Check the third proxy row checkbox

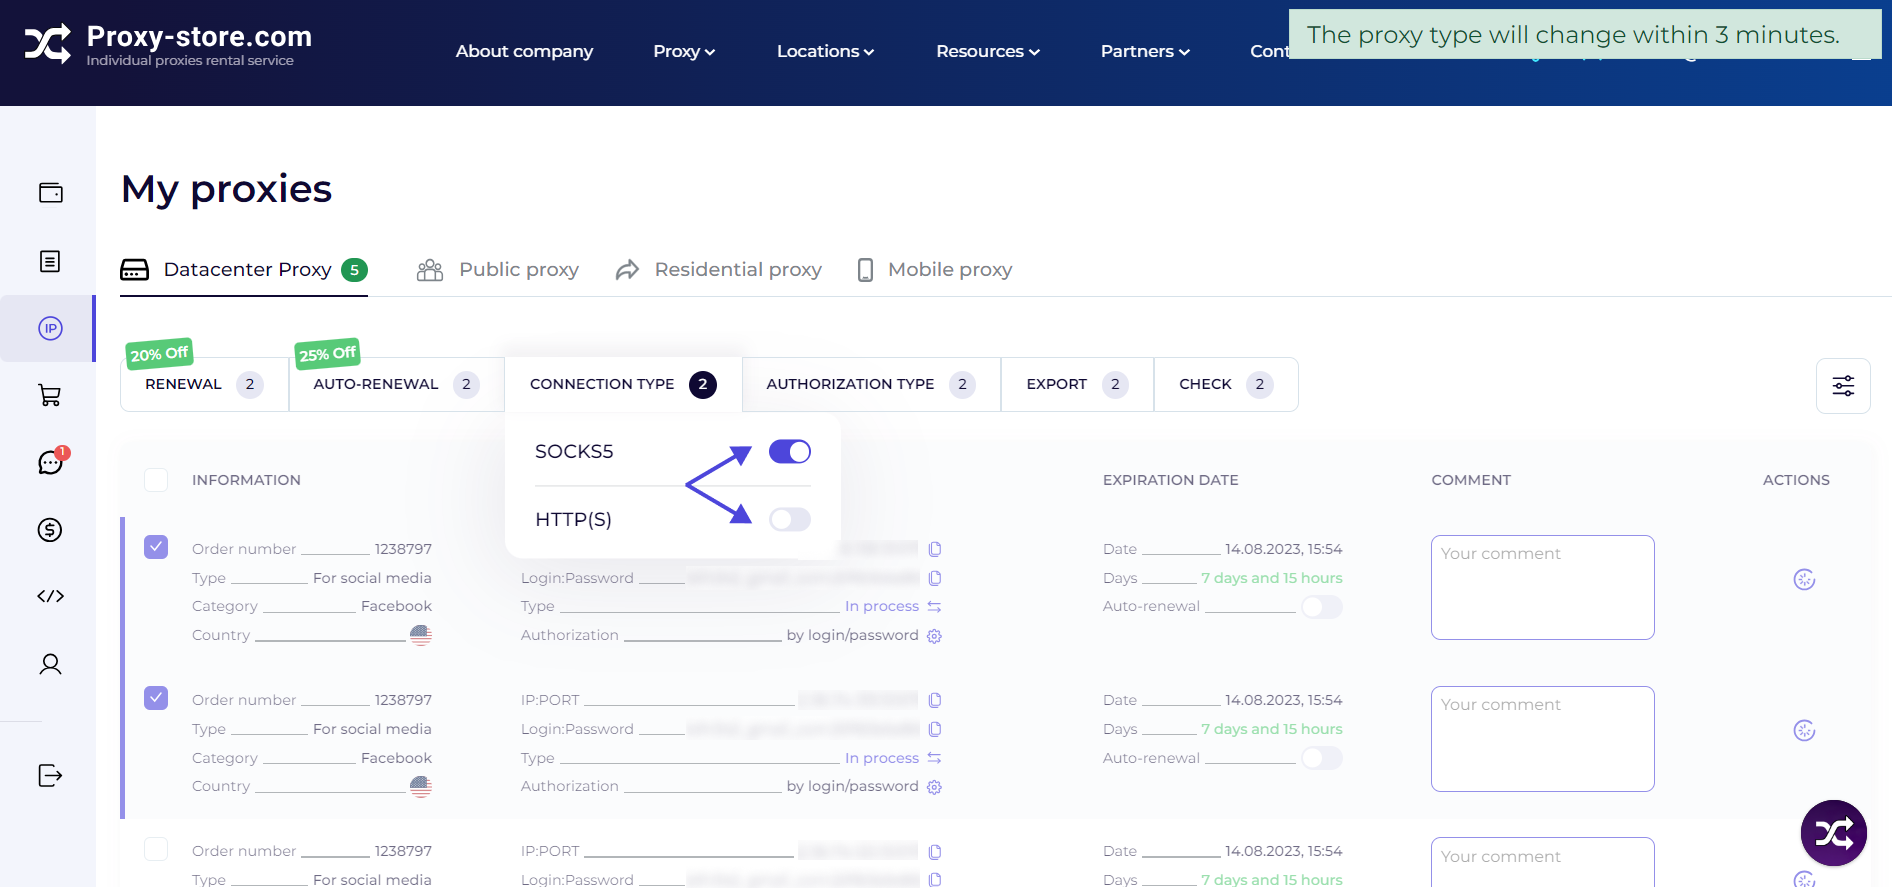156,849
